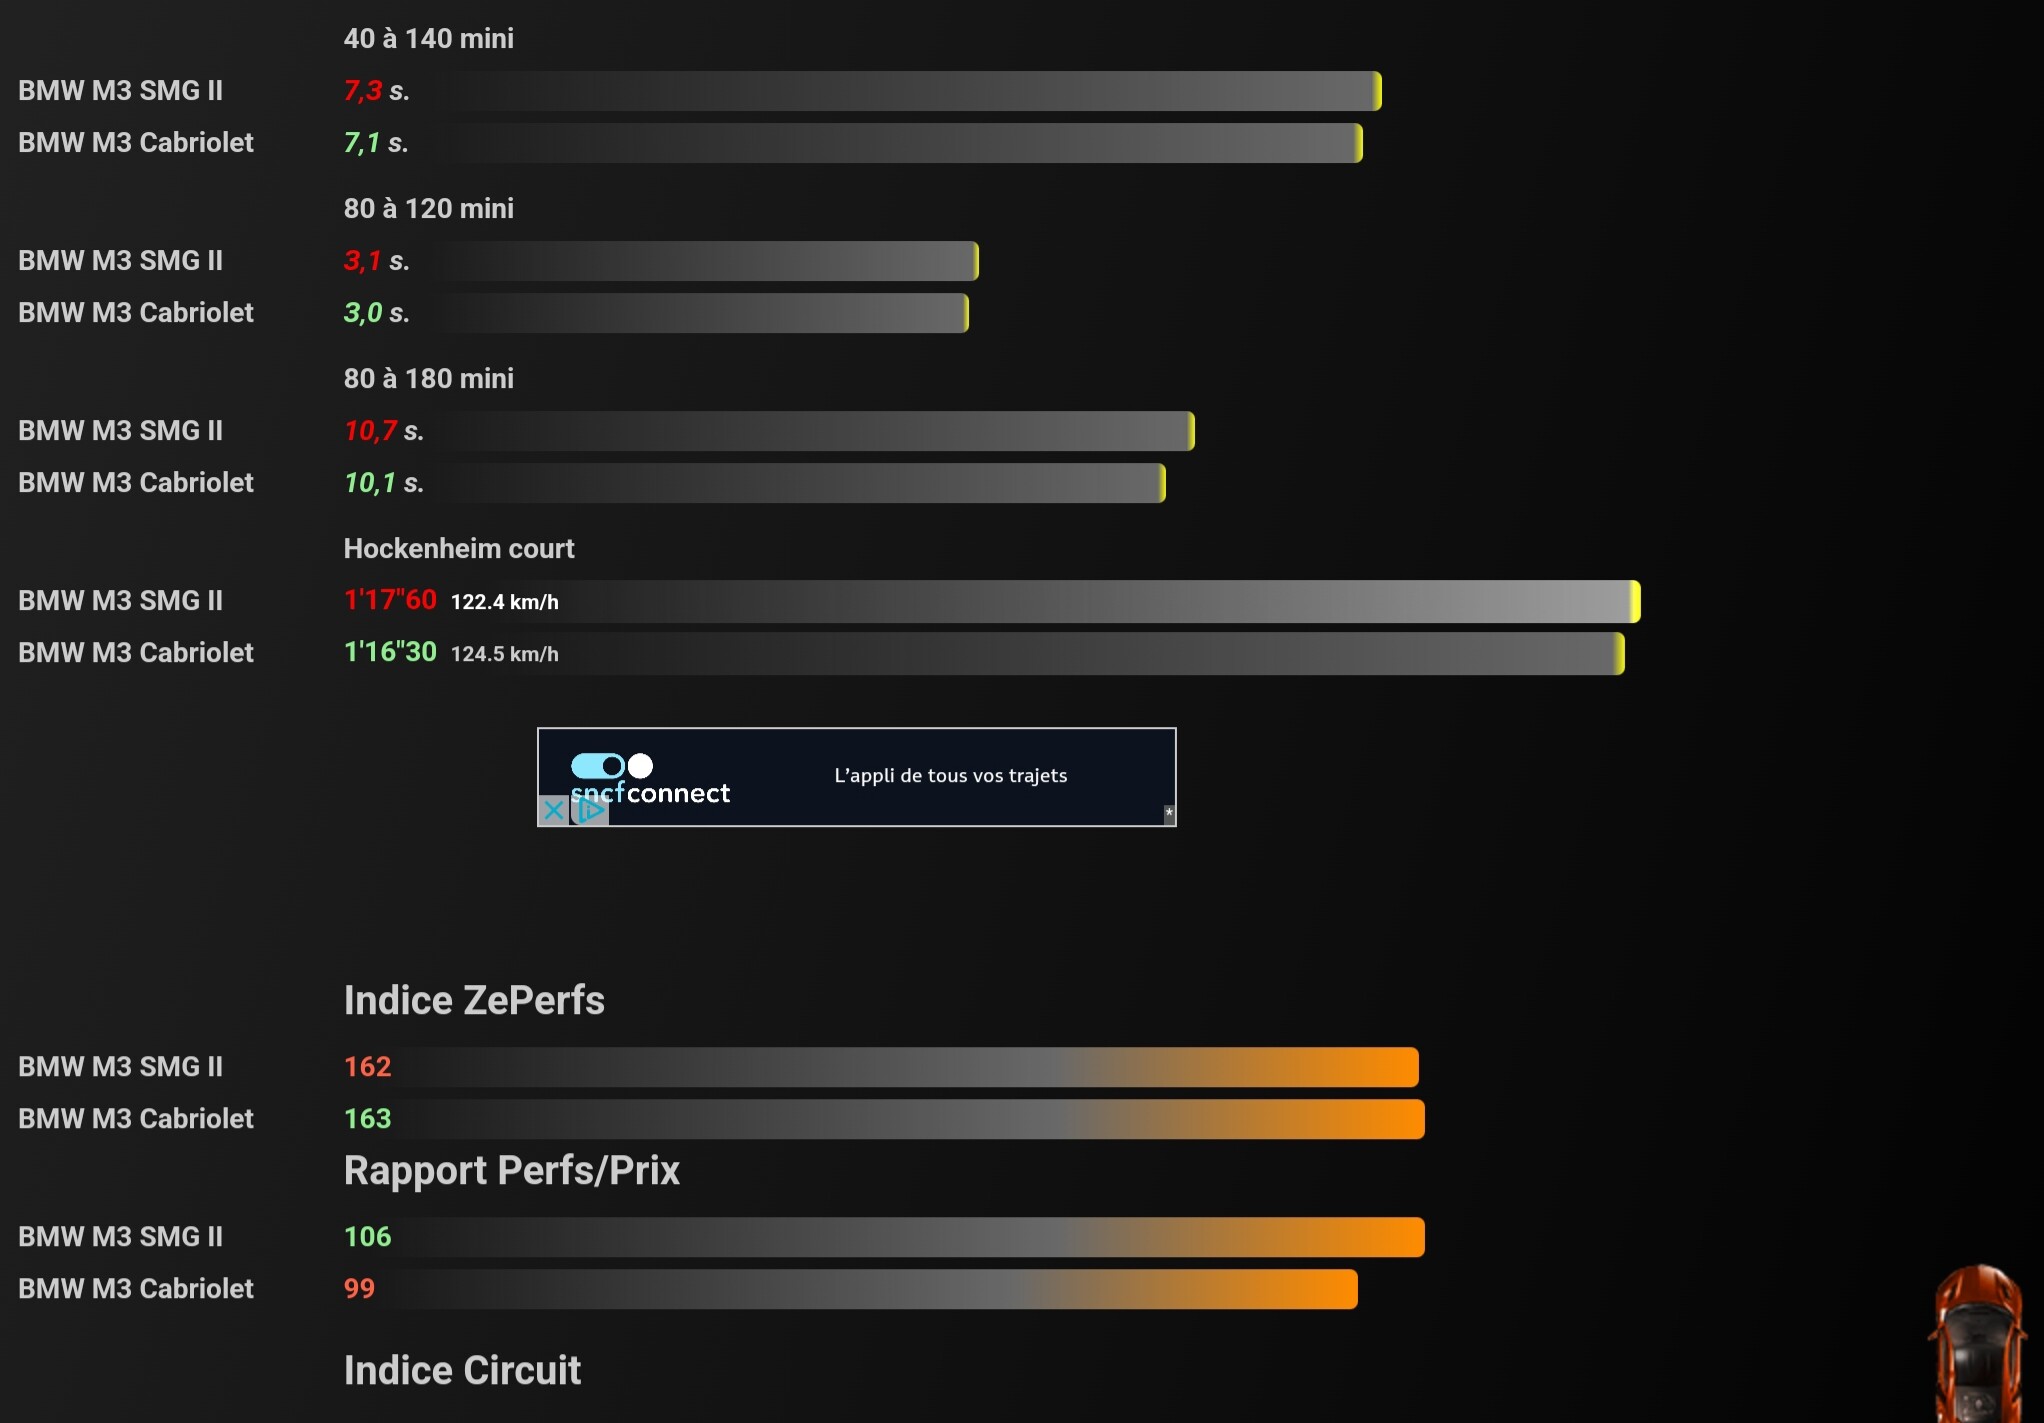Image resolution: width=2044 pixels, height=1423 pixels.
Task: Click the sncf connect logo in ad banner
Action: point(650,779)
